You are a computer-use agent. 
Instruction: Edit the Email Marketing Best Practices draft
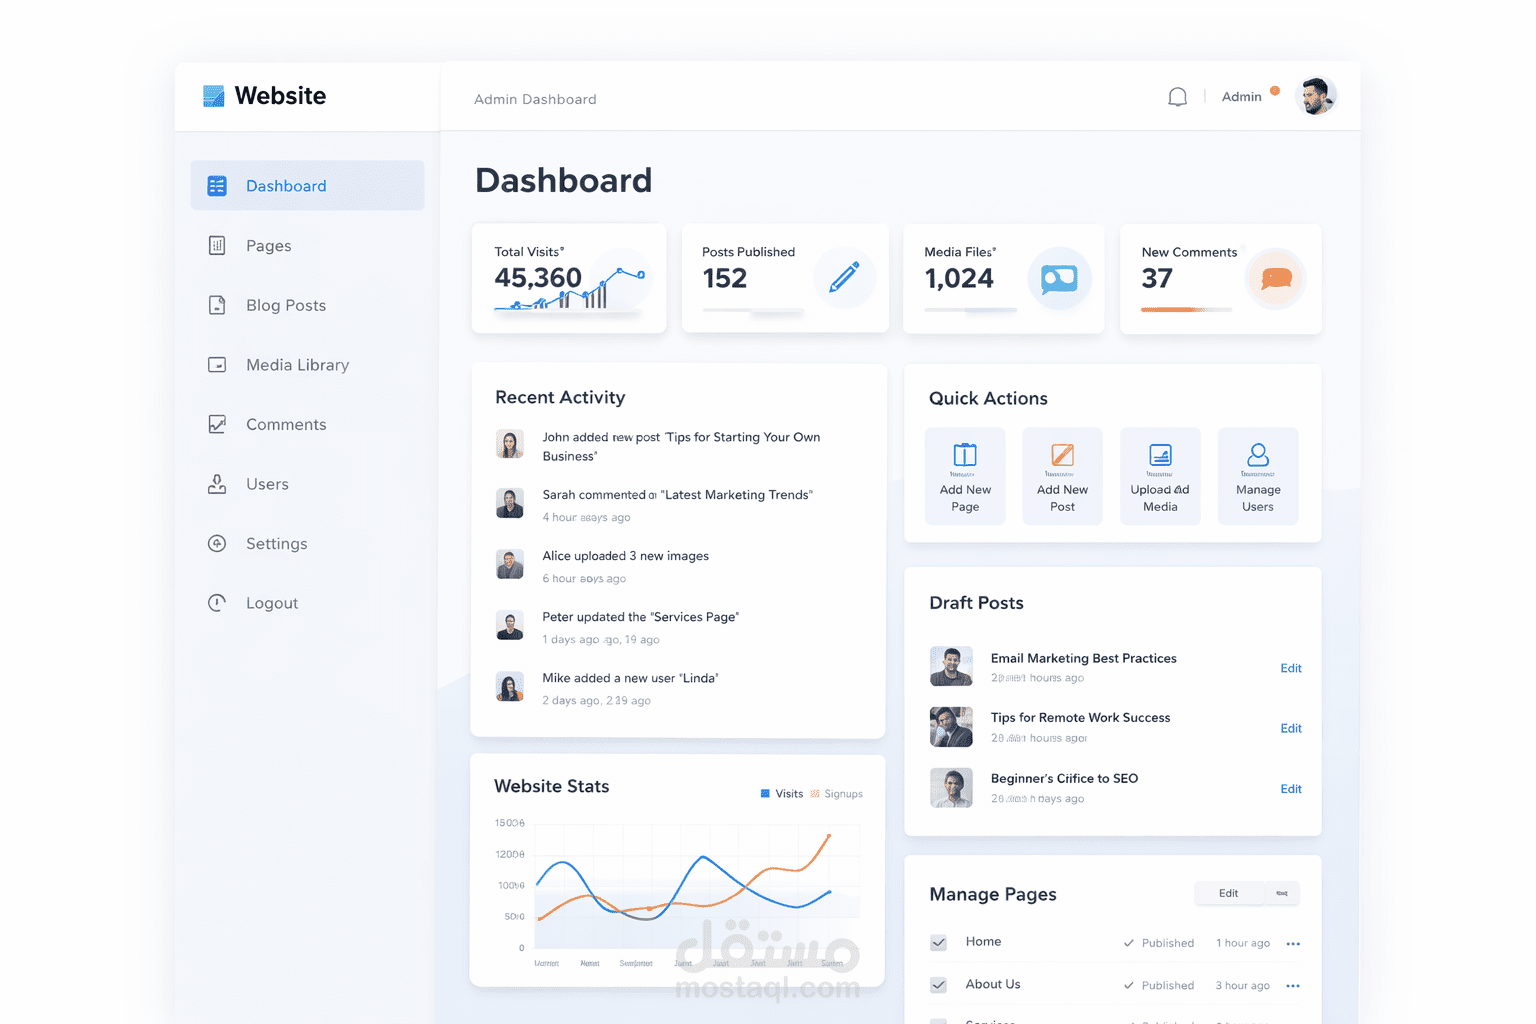click(x=1291, y=668)
